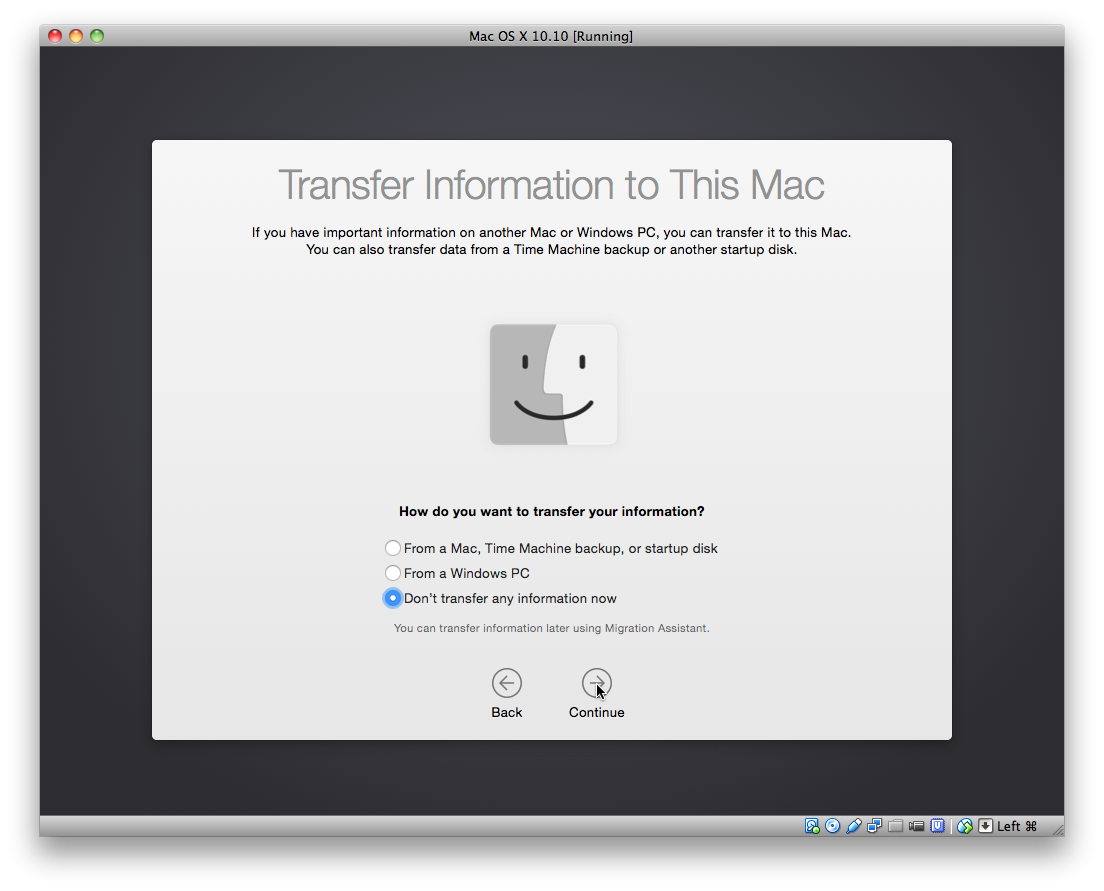The image size is (1104, 891).
Task: Select 'From a Mac, Time Machine backup' option
Action: coord(393,548)
